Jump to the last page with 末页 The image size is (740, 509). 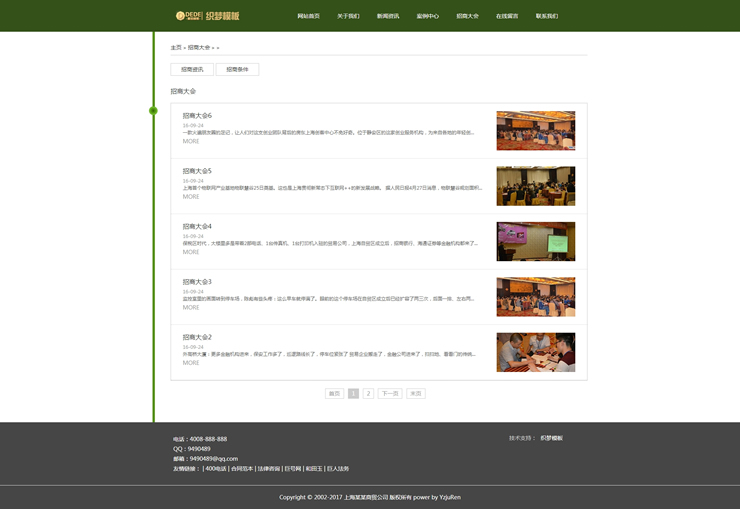coord(416,394)
